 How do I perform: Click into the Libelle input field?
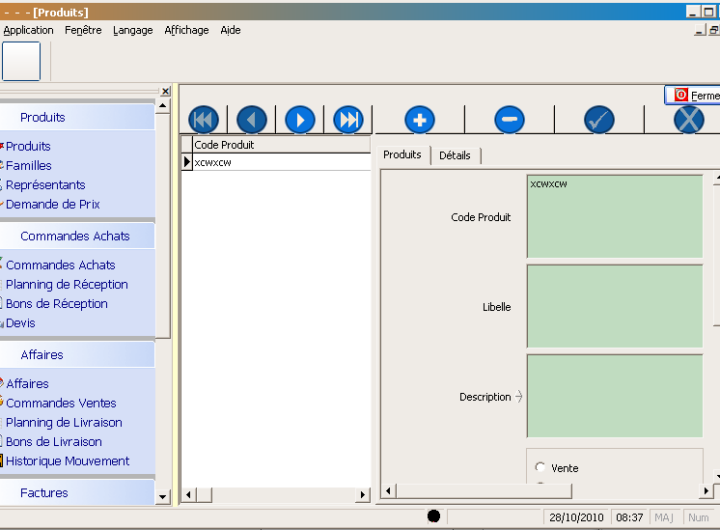[x=614, y=306]
